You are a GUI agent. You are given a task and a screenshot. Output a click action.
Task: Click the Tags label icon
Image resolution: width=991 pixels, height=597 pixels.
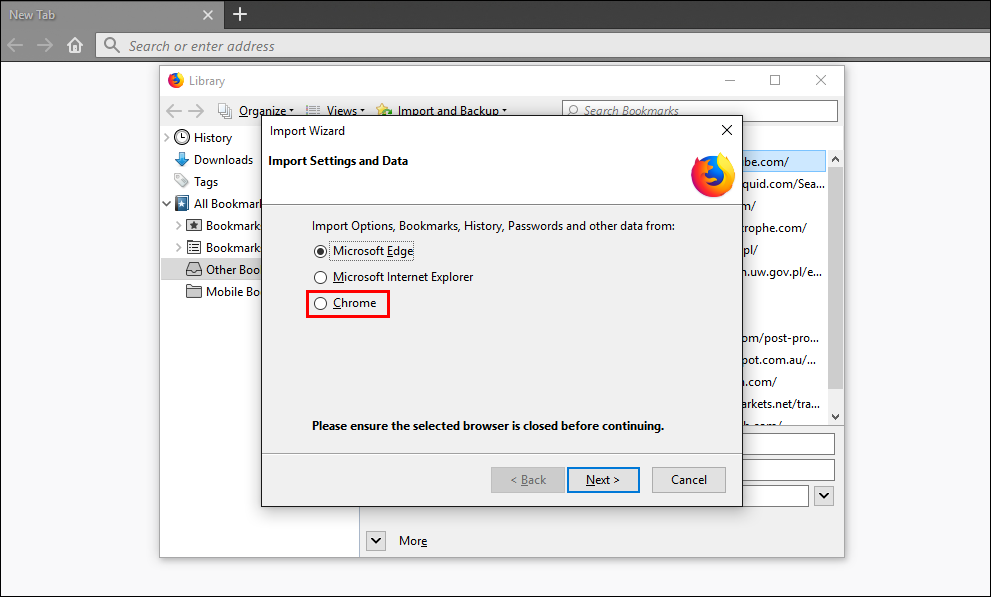tap(181, 181)
